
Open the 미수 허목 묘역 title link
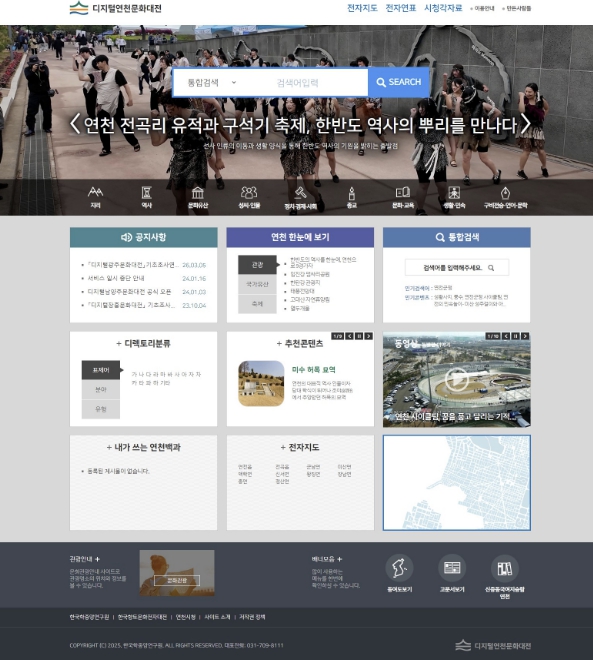(314, 370)
